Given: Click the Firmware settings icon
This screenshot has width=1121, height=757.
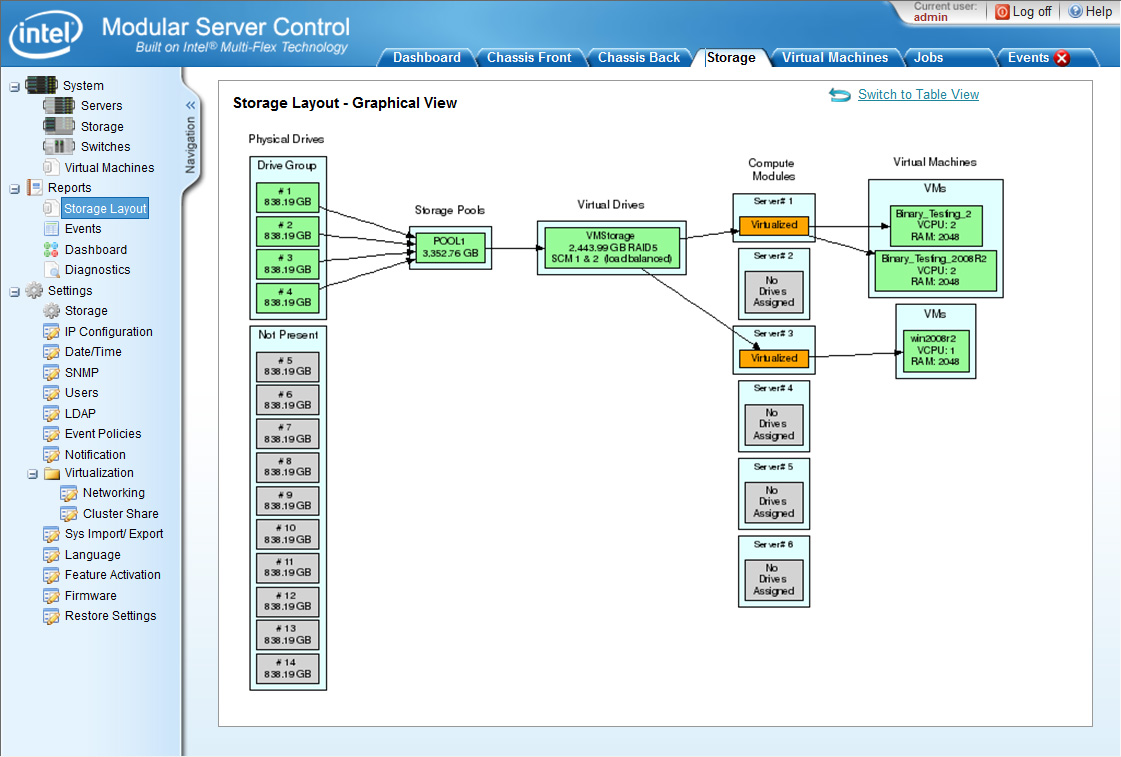Looking at the screenshot, I should pyautogui.click(x=51, y=595).
